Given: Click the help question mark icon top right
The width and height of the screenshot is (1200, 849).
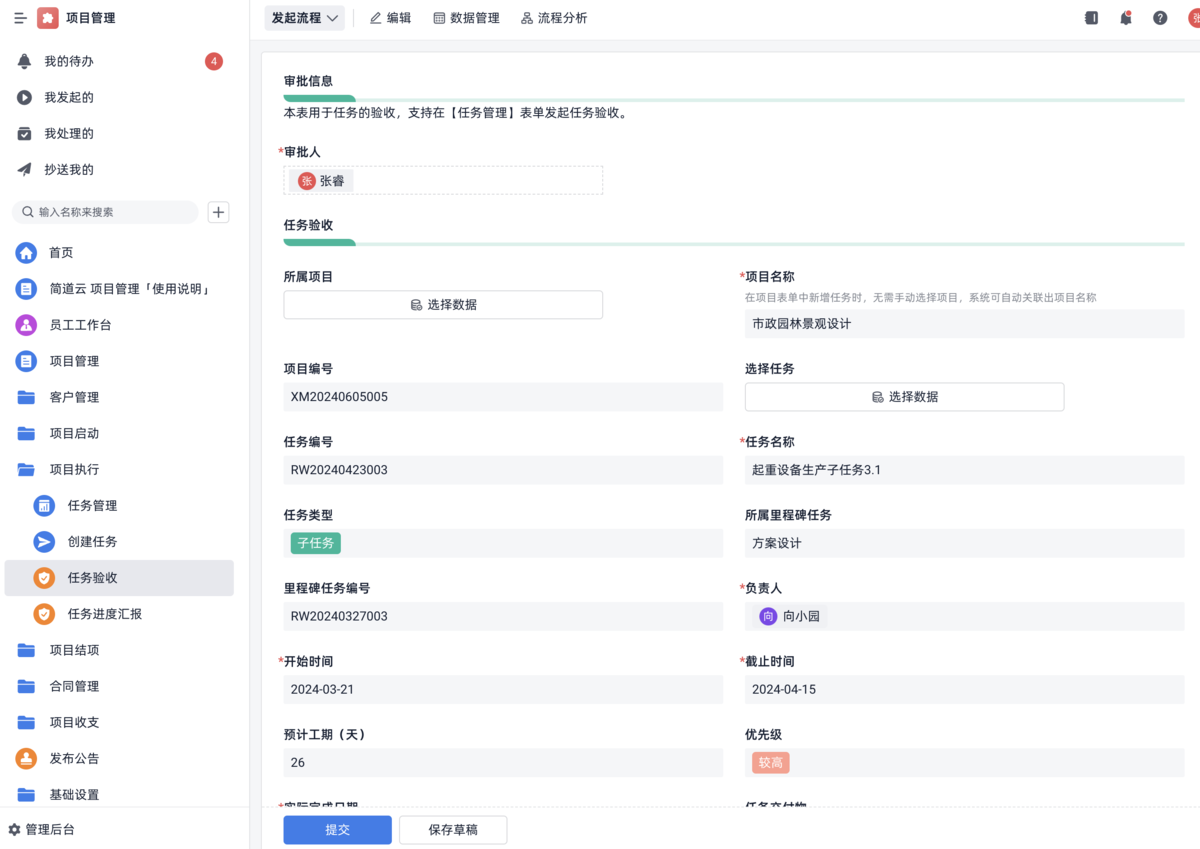Looking at the screenshot, I should point(1159,17).
